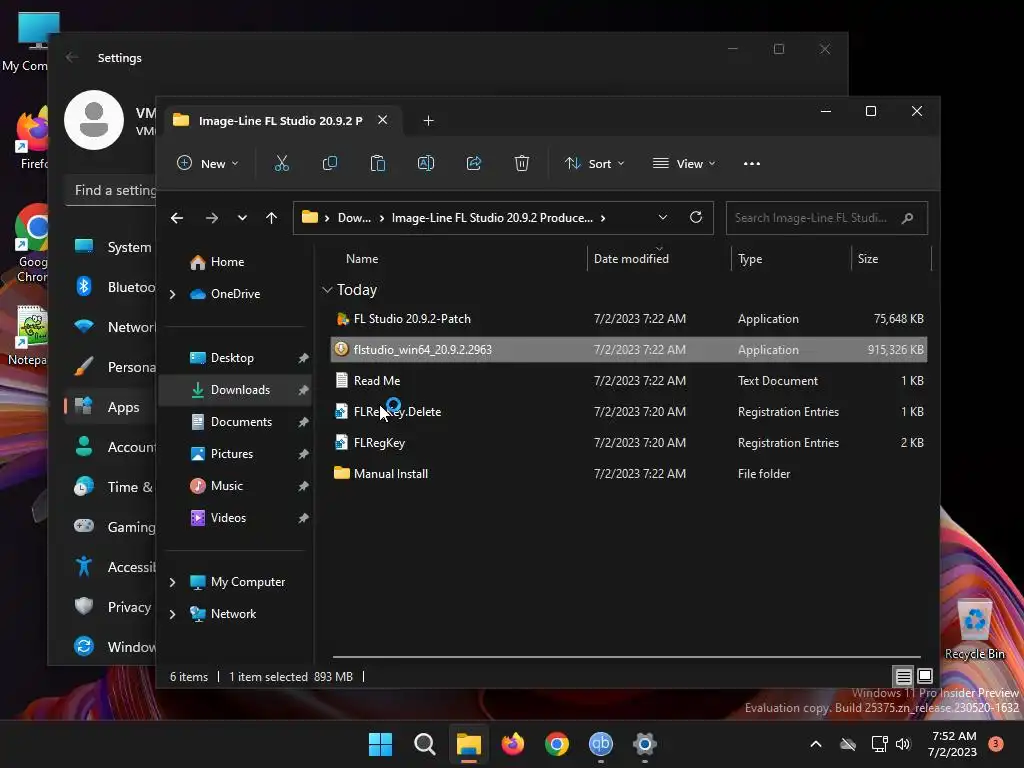Click the Dow... breadcrumb in address bar

coord(354,217)
